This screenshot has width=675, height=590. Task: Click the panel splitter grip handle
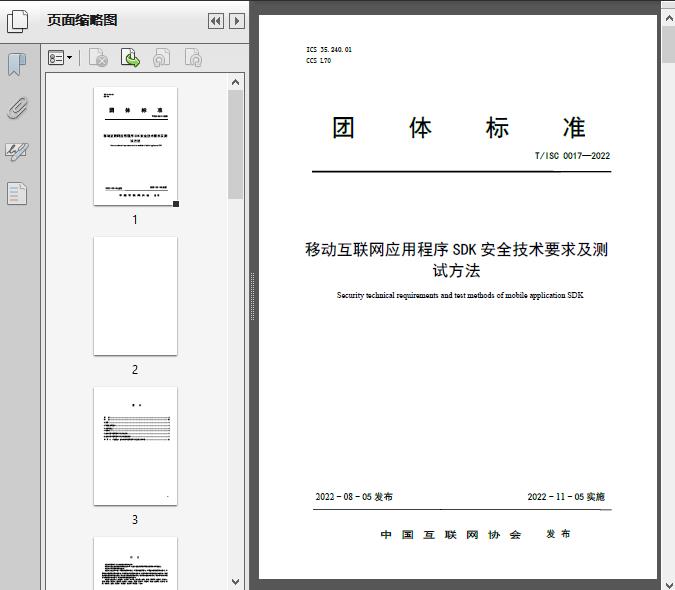[253, 296]
